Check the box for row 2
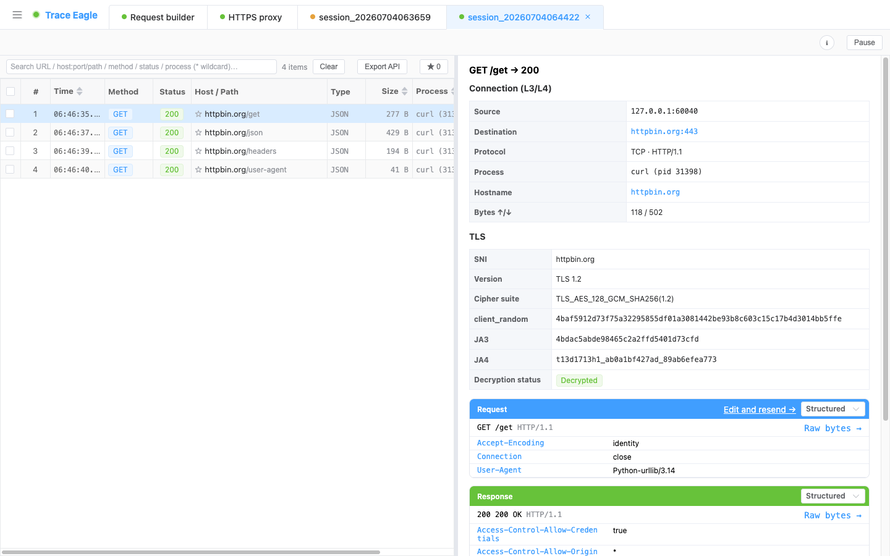The height and width of the screenshot is (556, 890). (x=10, y=133)
